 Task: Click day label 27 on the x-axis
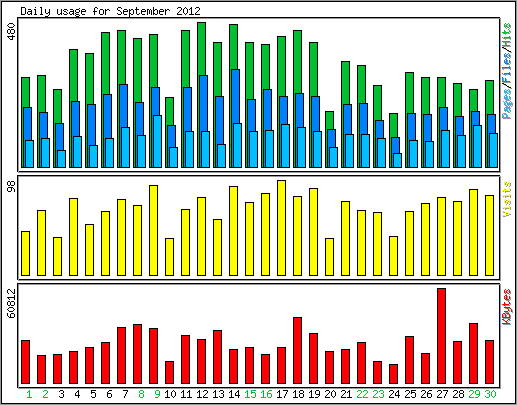[442, 394]
